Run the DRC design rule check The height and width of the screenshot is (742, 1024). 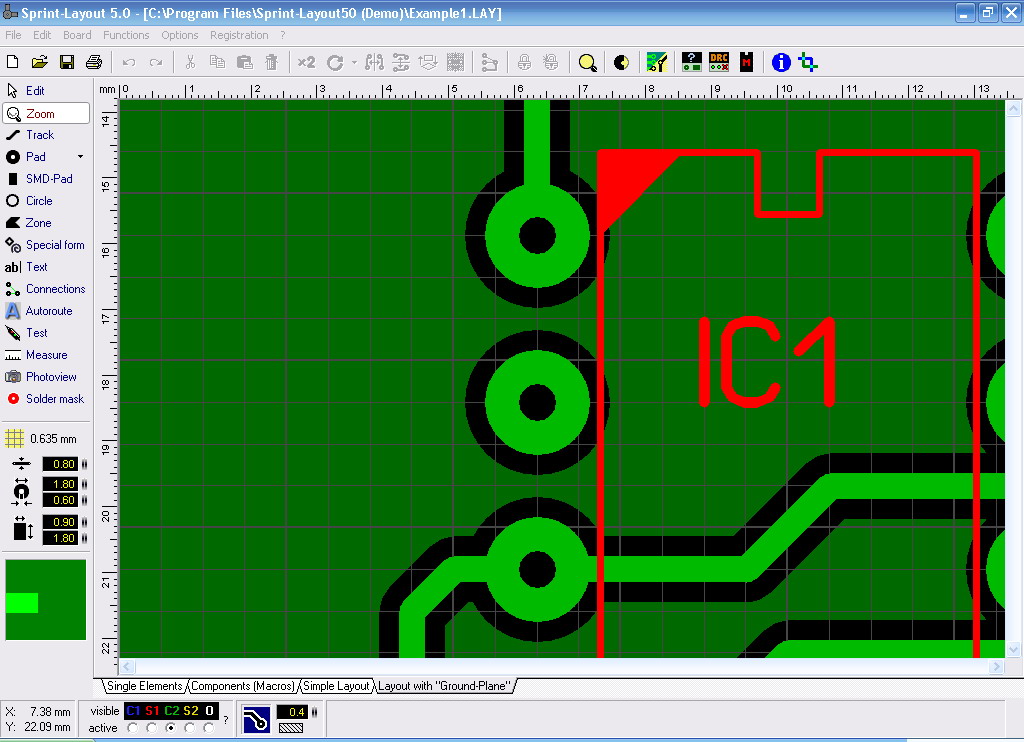coord(719,62)
